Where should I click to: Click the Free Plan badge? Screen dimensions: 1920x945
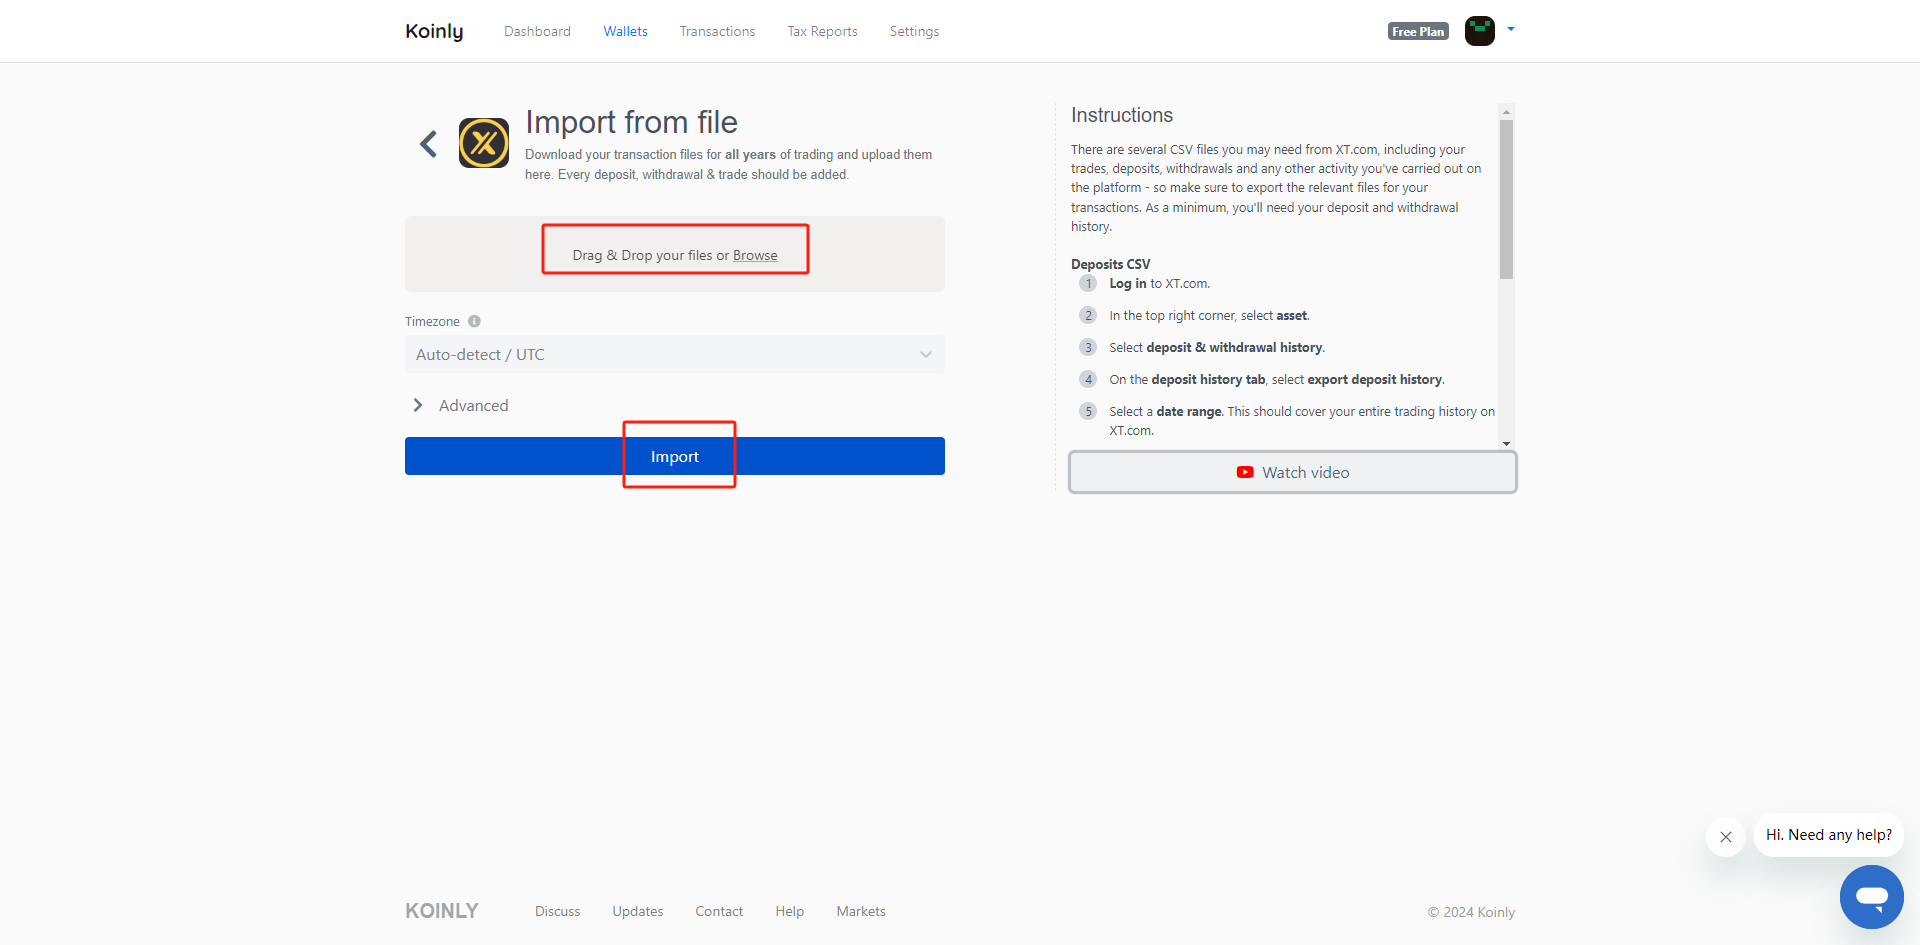(x=1418, y=31)
